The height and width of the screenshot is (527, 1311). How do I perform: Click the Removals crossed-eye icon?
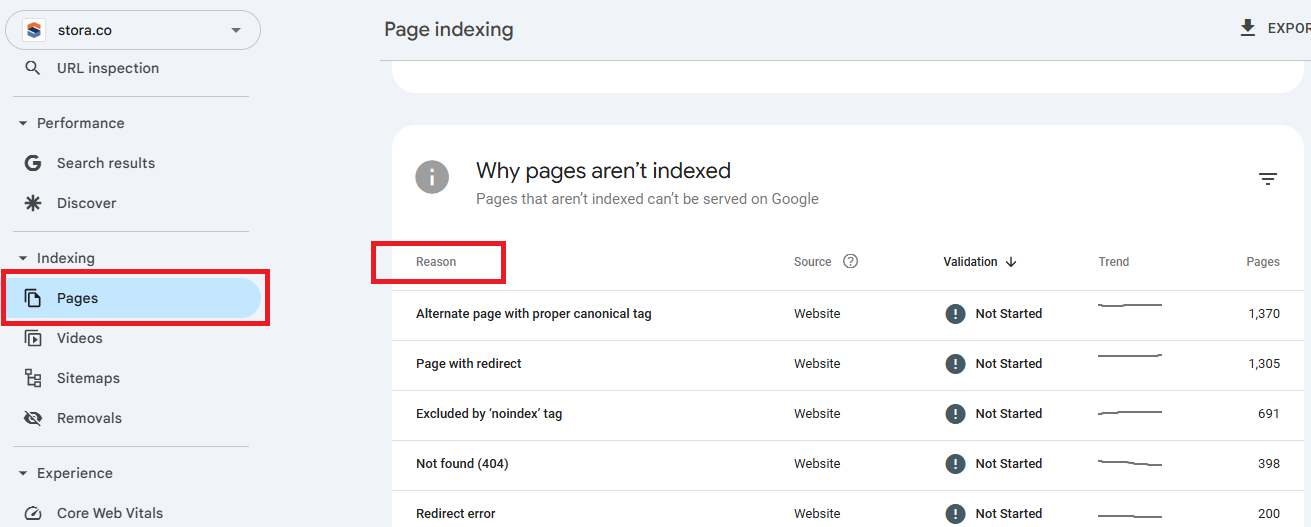(x=33, y=418)
